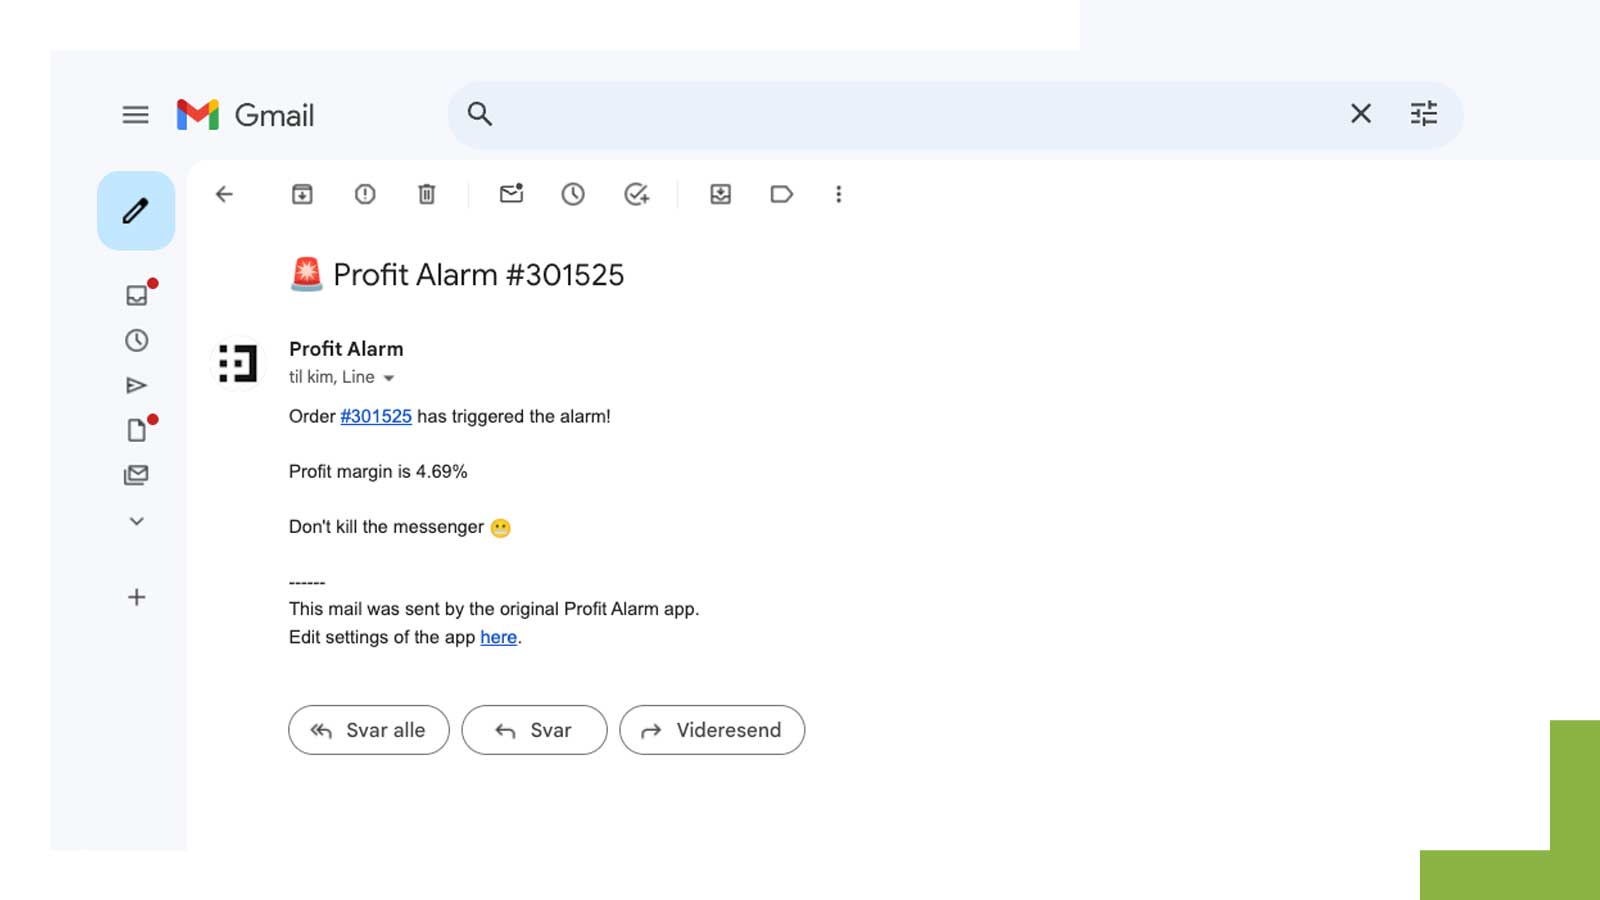The width and height of the screenshot is (1600, 900).
Task: Open the app settings 'here' link
Action: 498,637
